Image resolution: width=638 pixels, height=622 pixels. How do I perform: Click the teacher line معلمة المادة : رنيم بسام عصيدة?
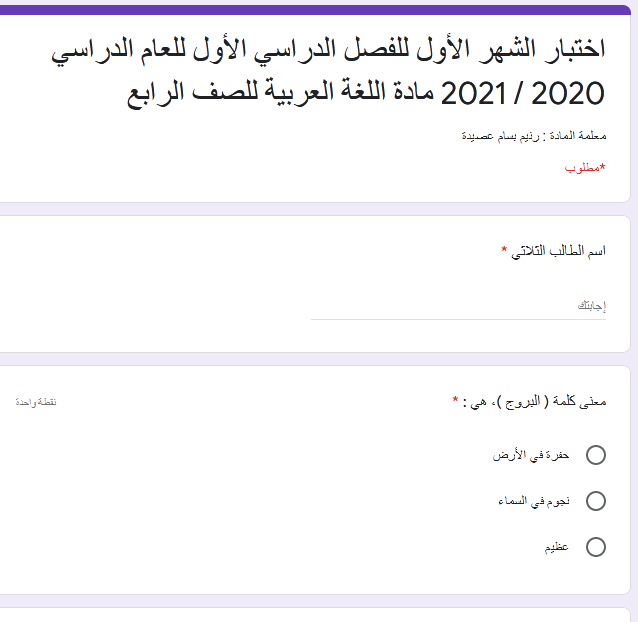(x=532, y=135)
